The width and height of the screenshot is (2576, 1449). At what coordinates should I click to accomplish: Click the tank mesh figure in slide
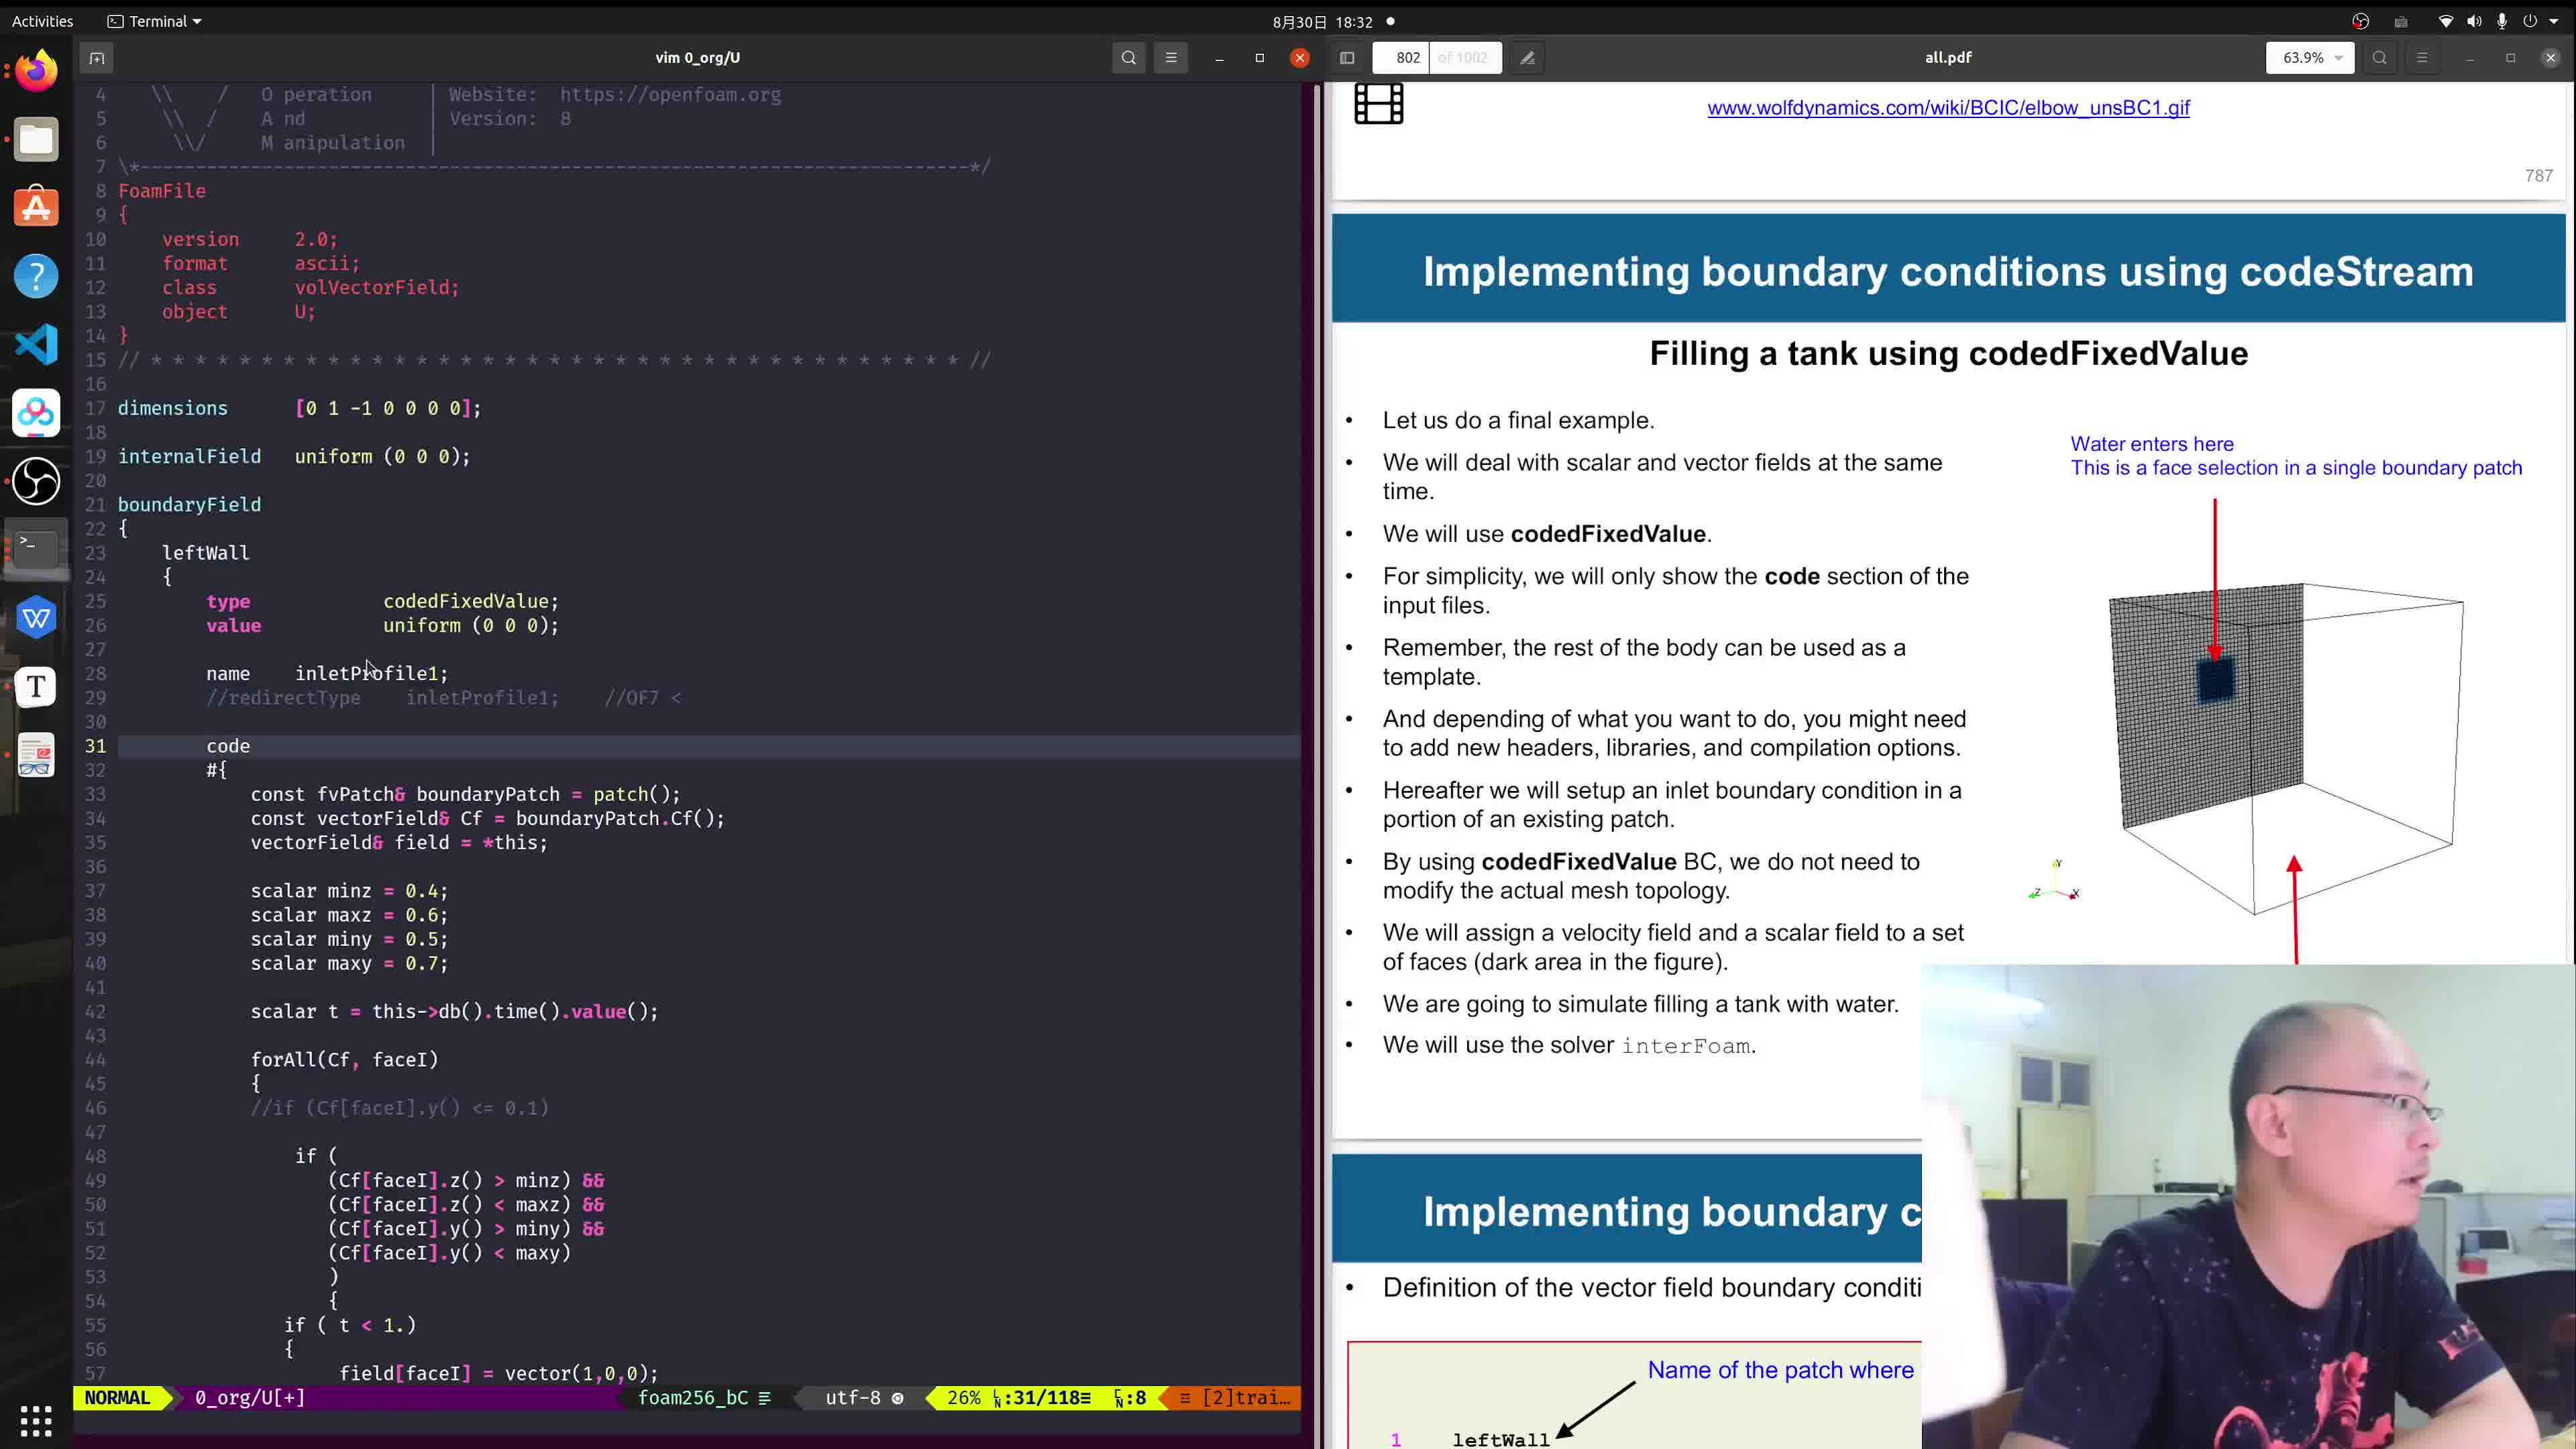click(2285, 748)
